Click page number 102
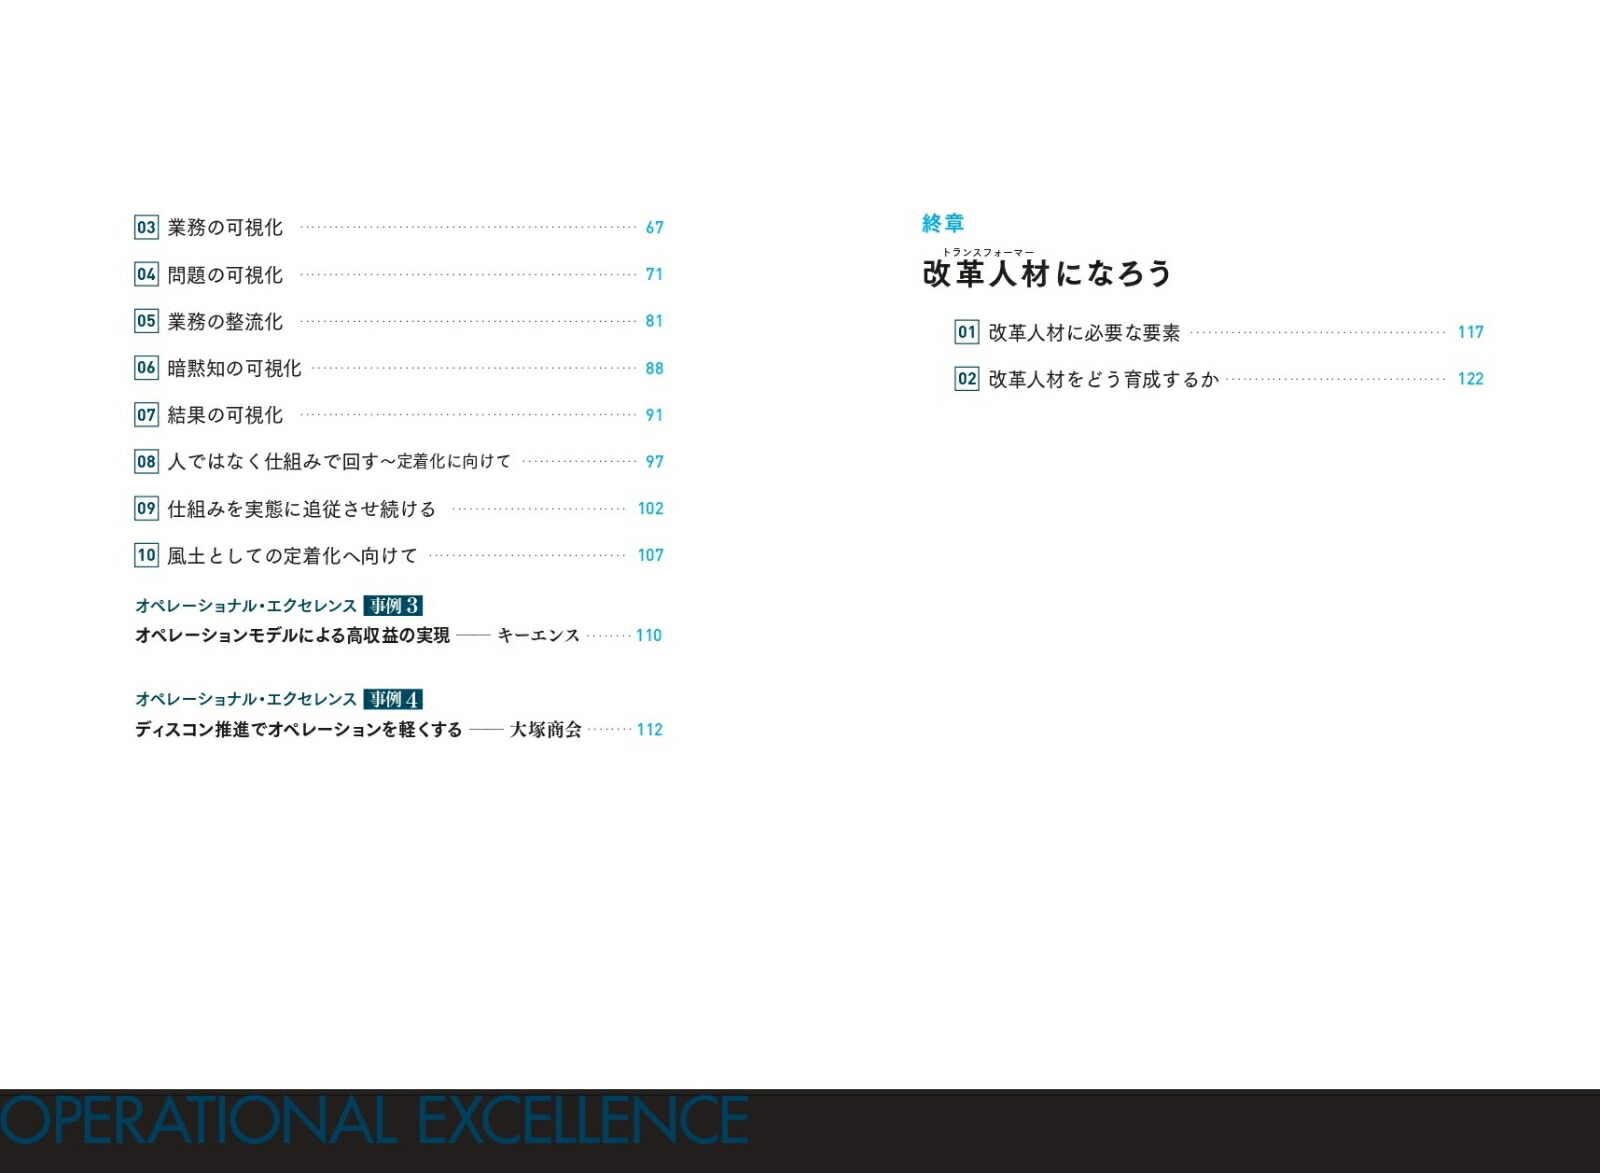This screenshot has width=1600, height=1173. click(651, 508)
